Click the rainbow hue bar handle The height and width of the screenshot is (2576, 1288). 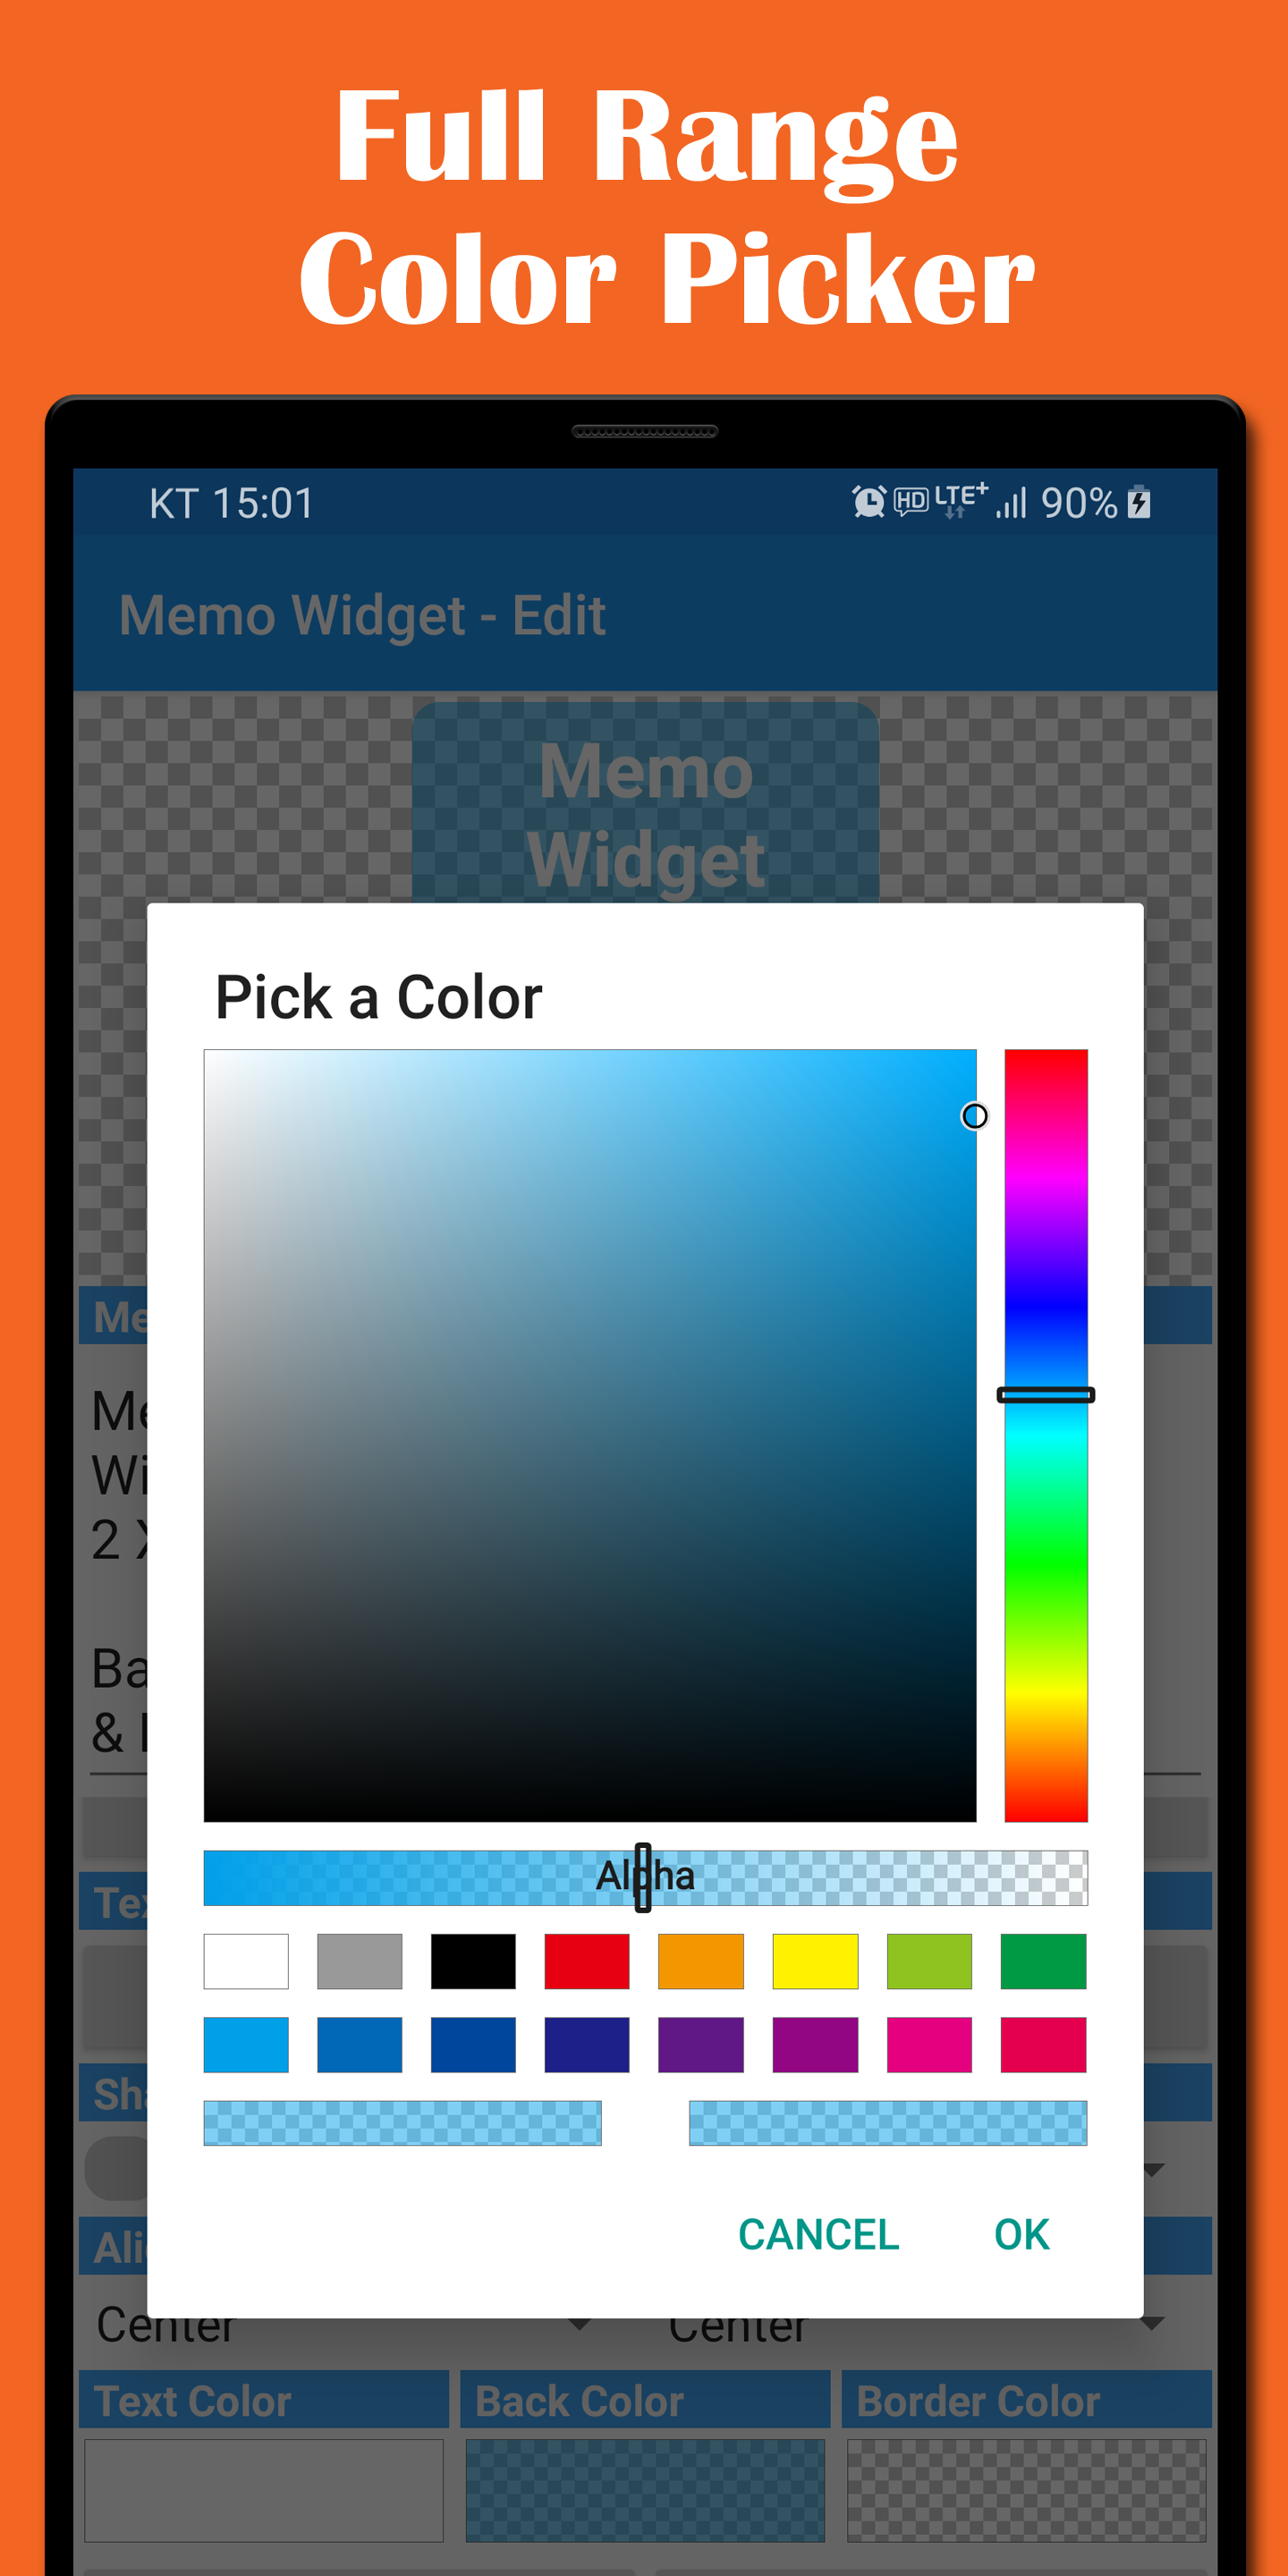pyautogui.click(x=1046, y=1394)
